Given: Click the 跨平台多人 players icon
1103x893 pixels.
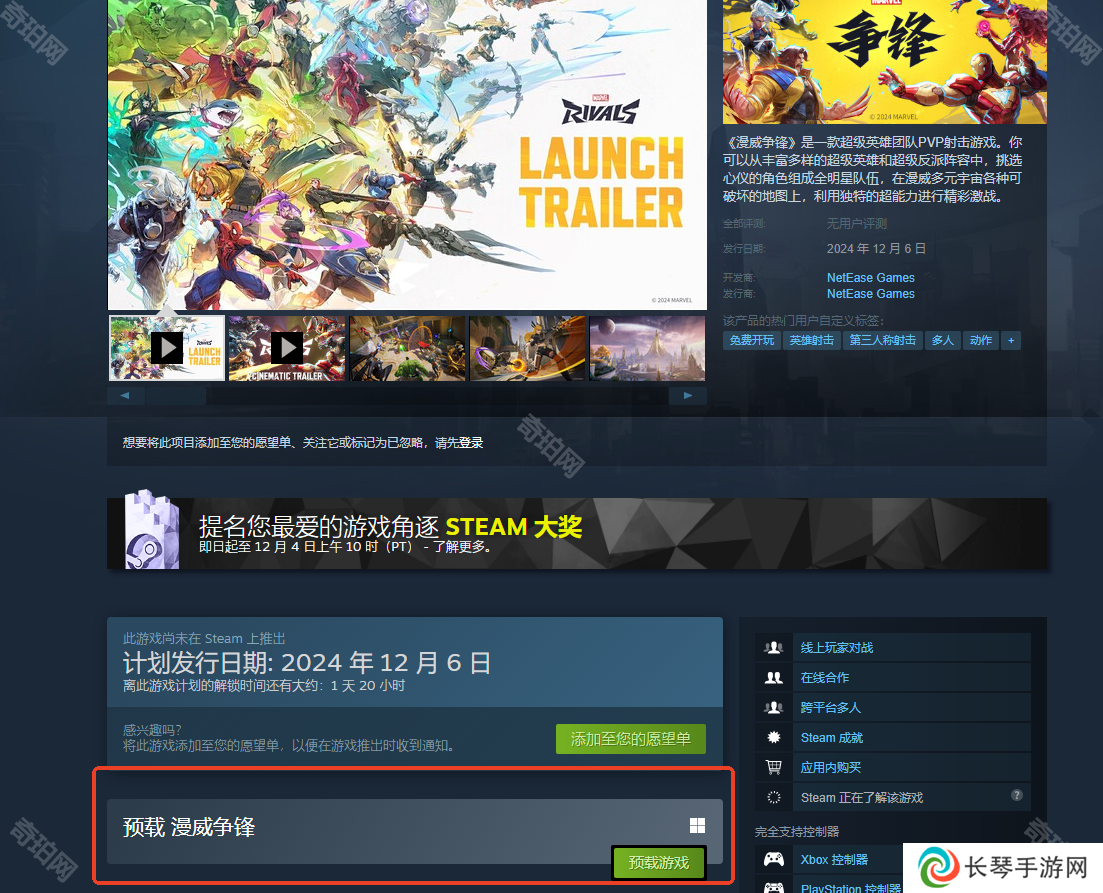Looking at the screenshot, I should (x=774, y=708).
